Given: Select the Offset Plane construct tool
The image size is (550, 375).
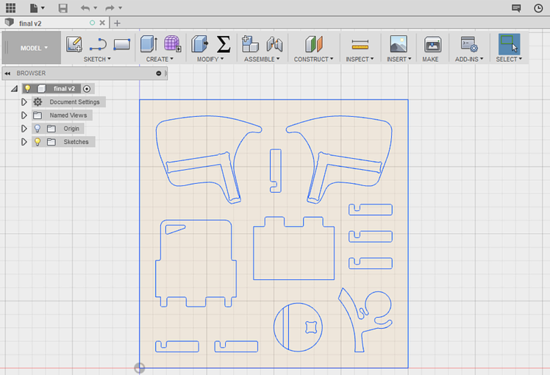Looking at the screenshot, I should [x=314, y=44].
